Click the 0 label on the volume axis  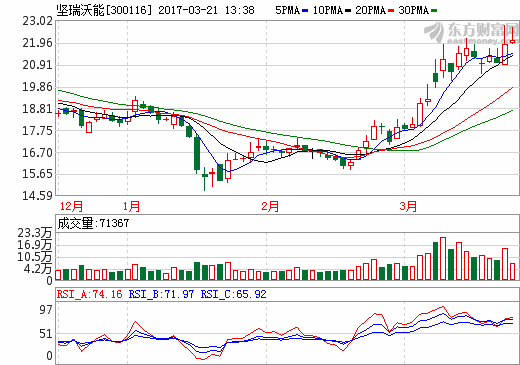pos(49,281)
